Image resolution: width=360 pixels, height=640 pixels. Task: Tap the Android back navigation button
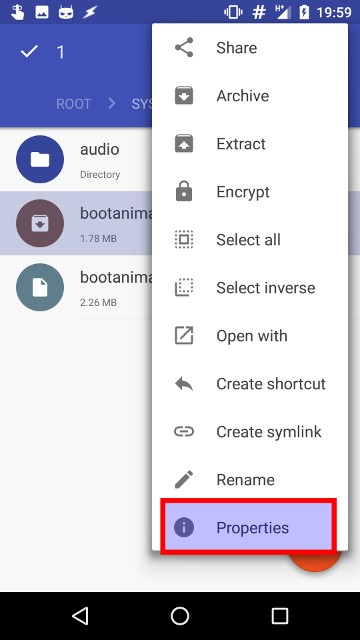80,616
